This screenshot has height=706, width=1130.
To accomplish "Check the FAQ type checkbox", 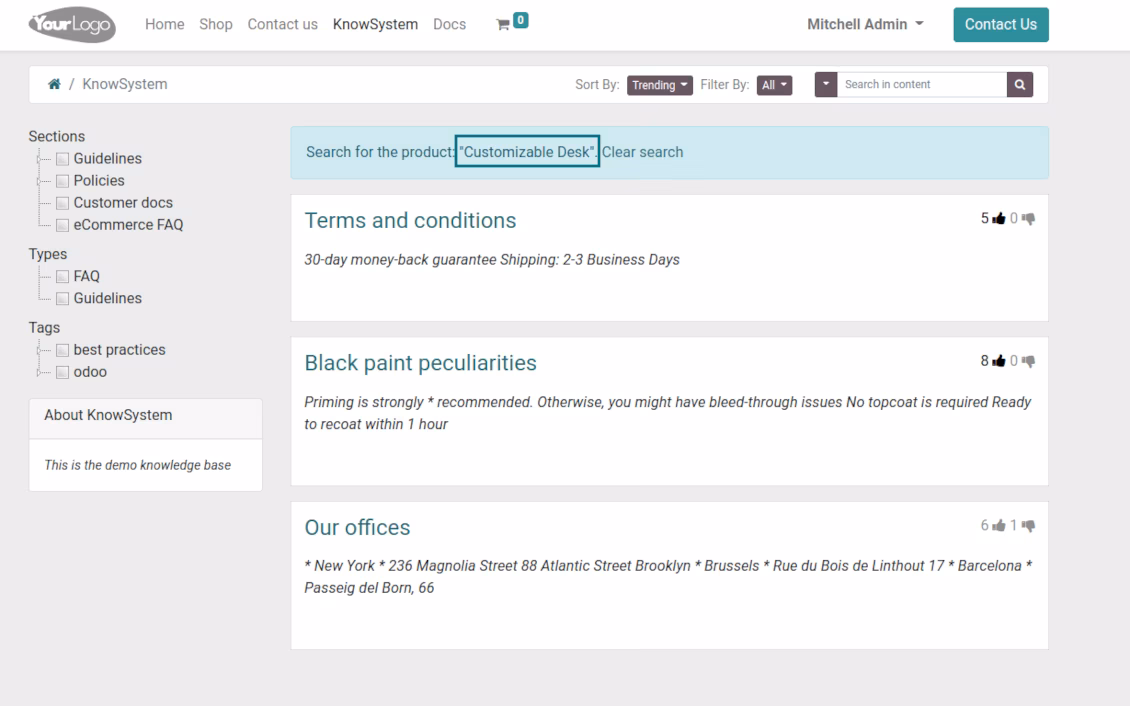I will coord(63,277).
